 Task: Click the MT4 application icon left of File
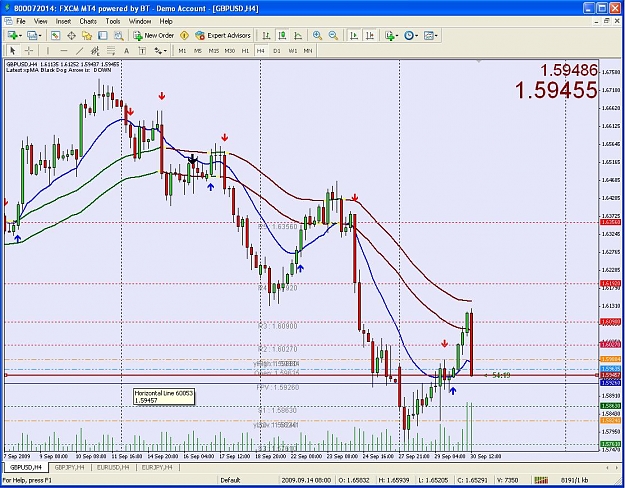8,21
